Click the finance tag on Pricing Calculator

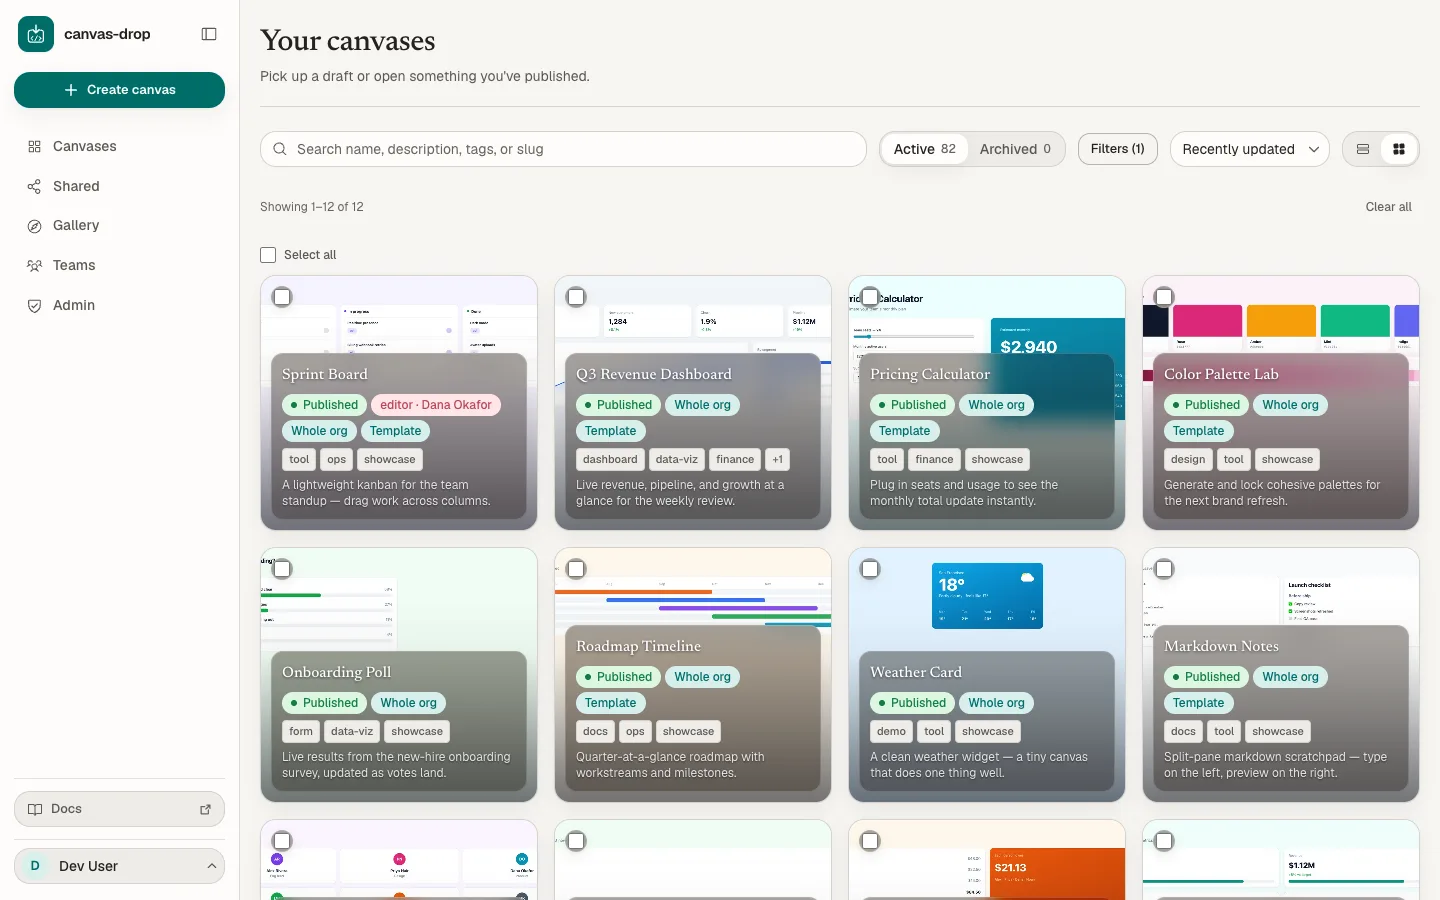(934, 459)
